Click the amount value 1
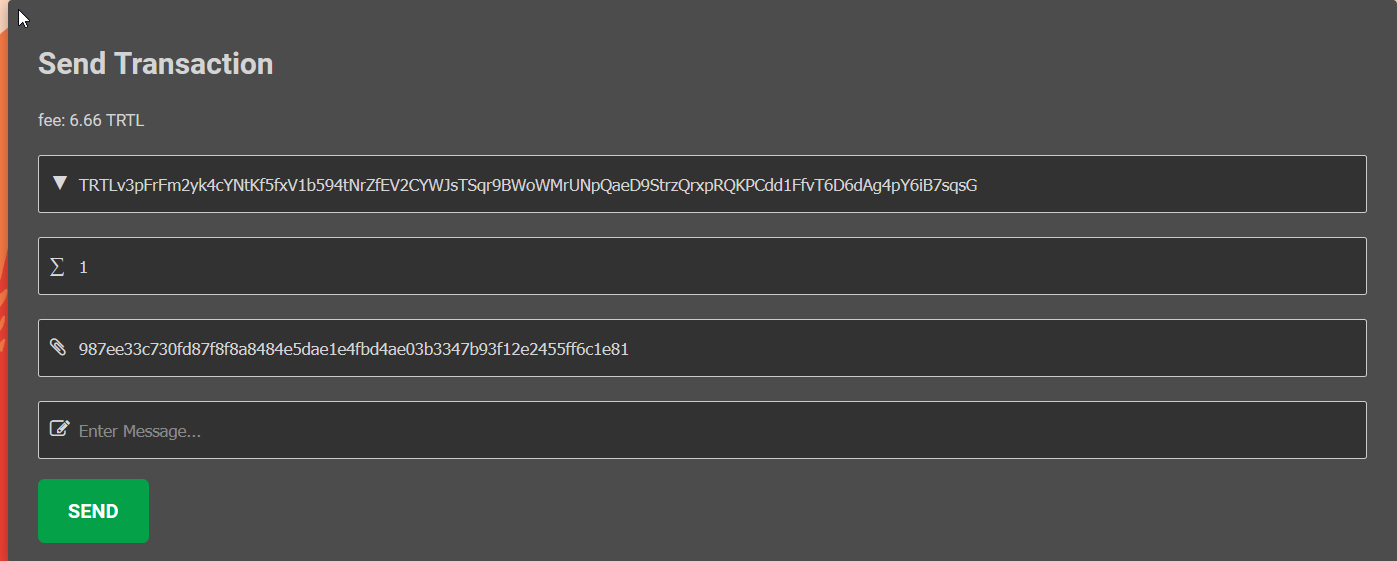The image size is (1397, 561). (84, 267)
